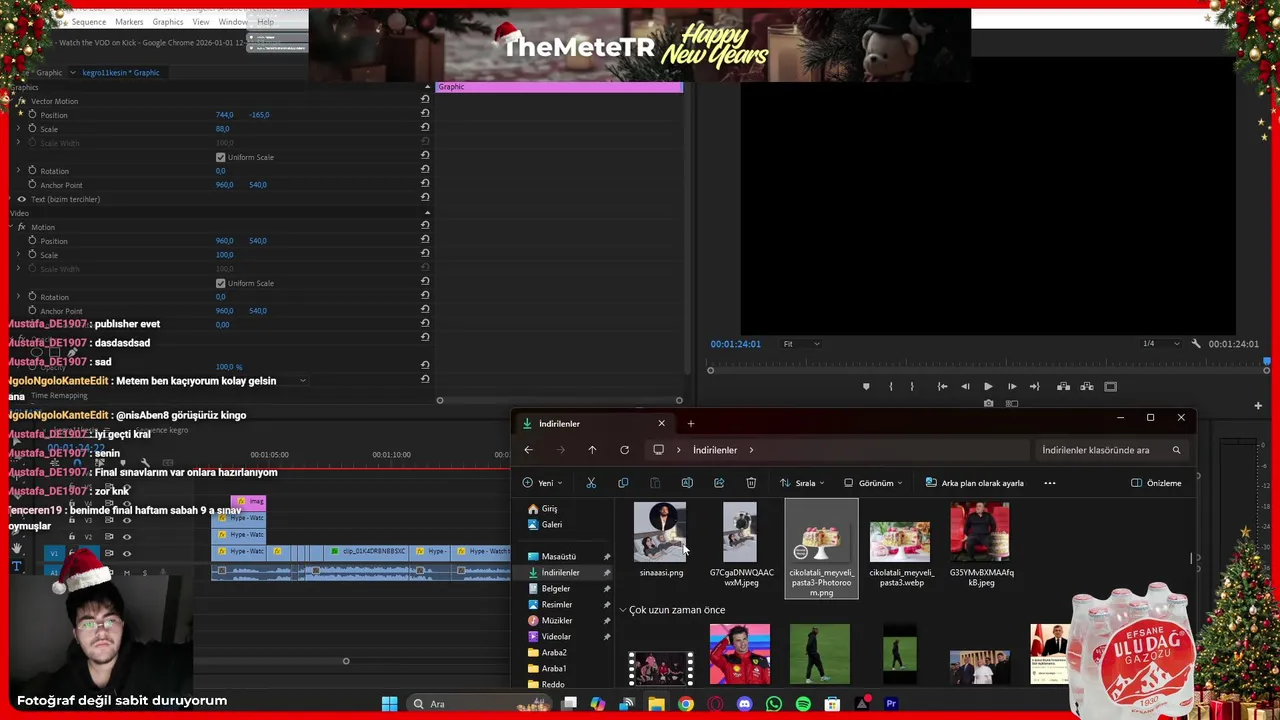Select the kegro11kesin * Graphic tab

pos(121,72)
